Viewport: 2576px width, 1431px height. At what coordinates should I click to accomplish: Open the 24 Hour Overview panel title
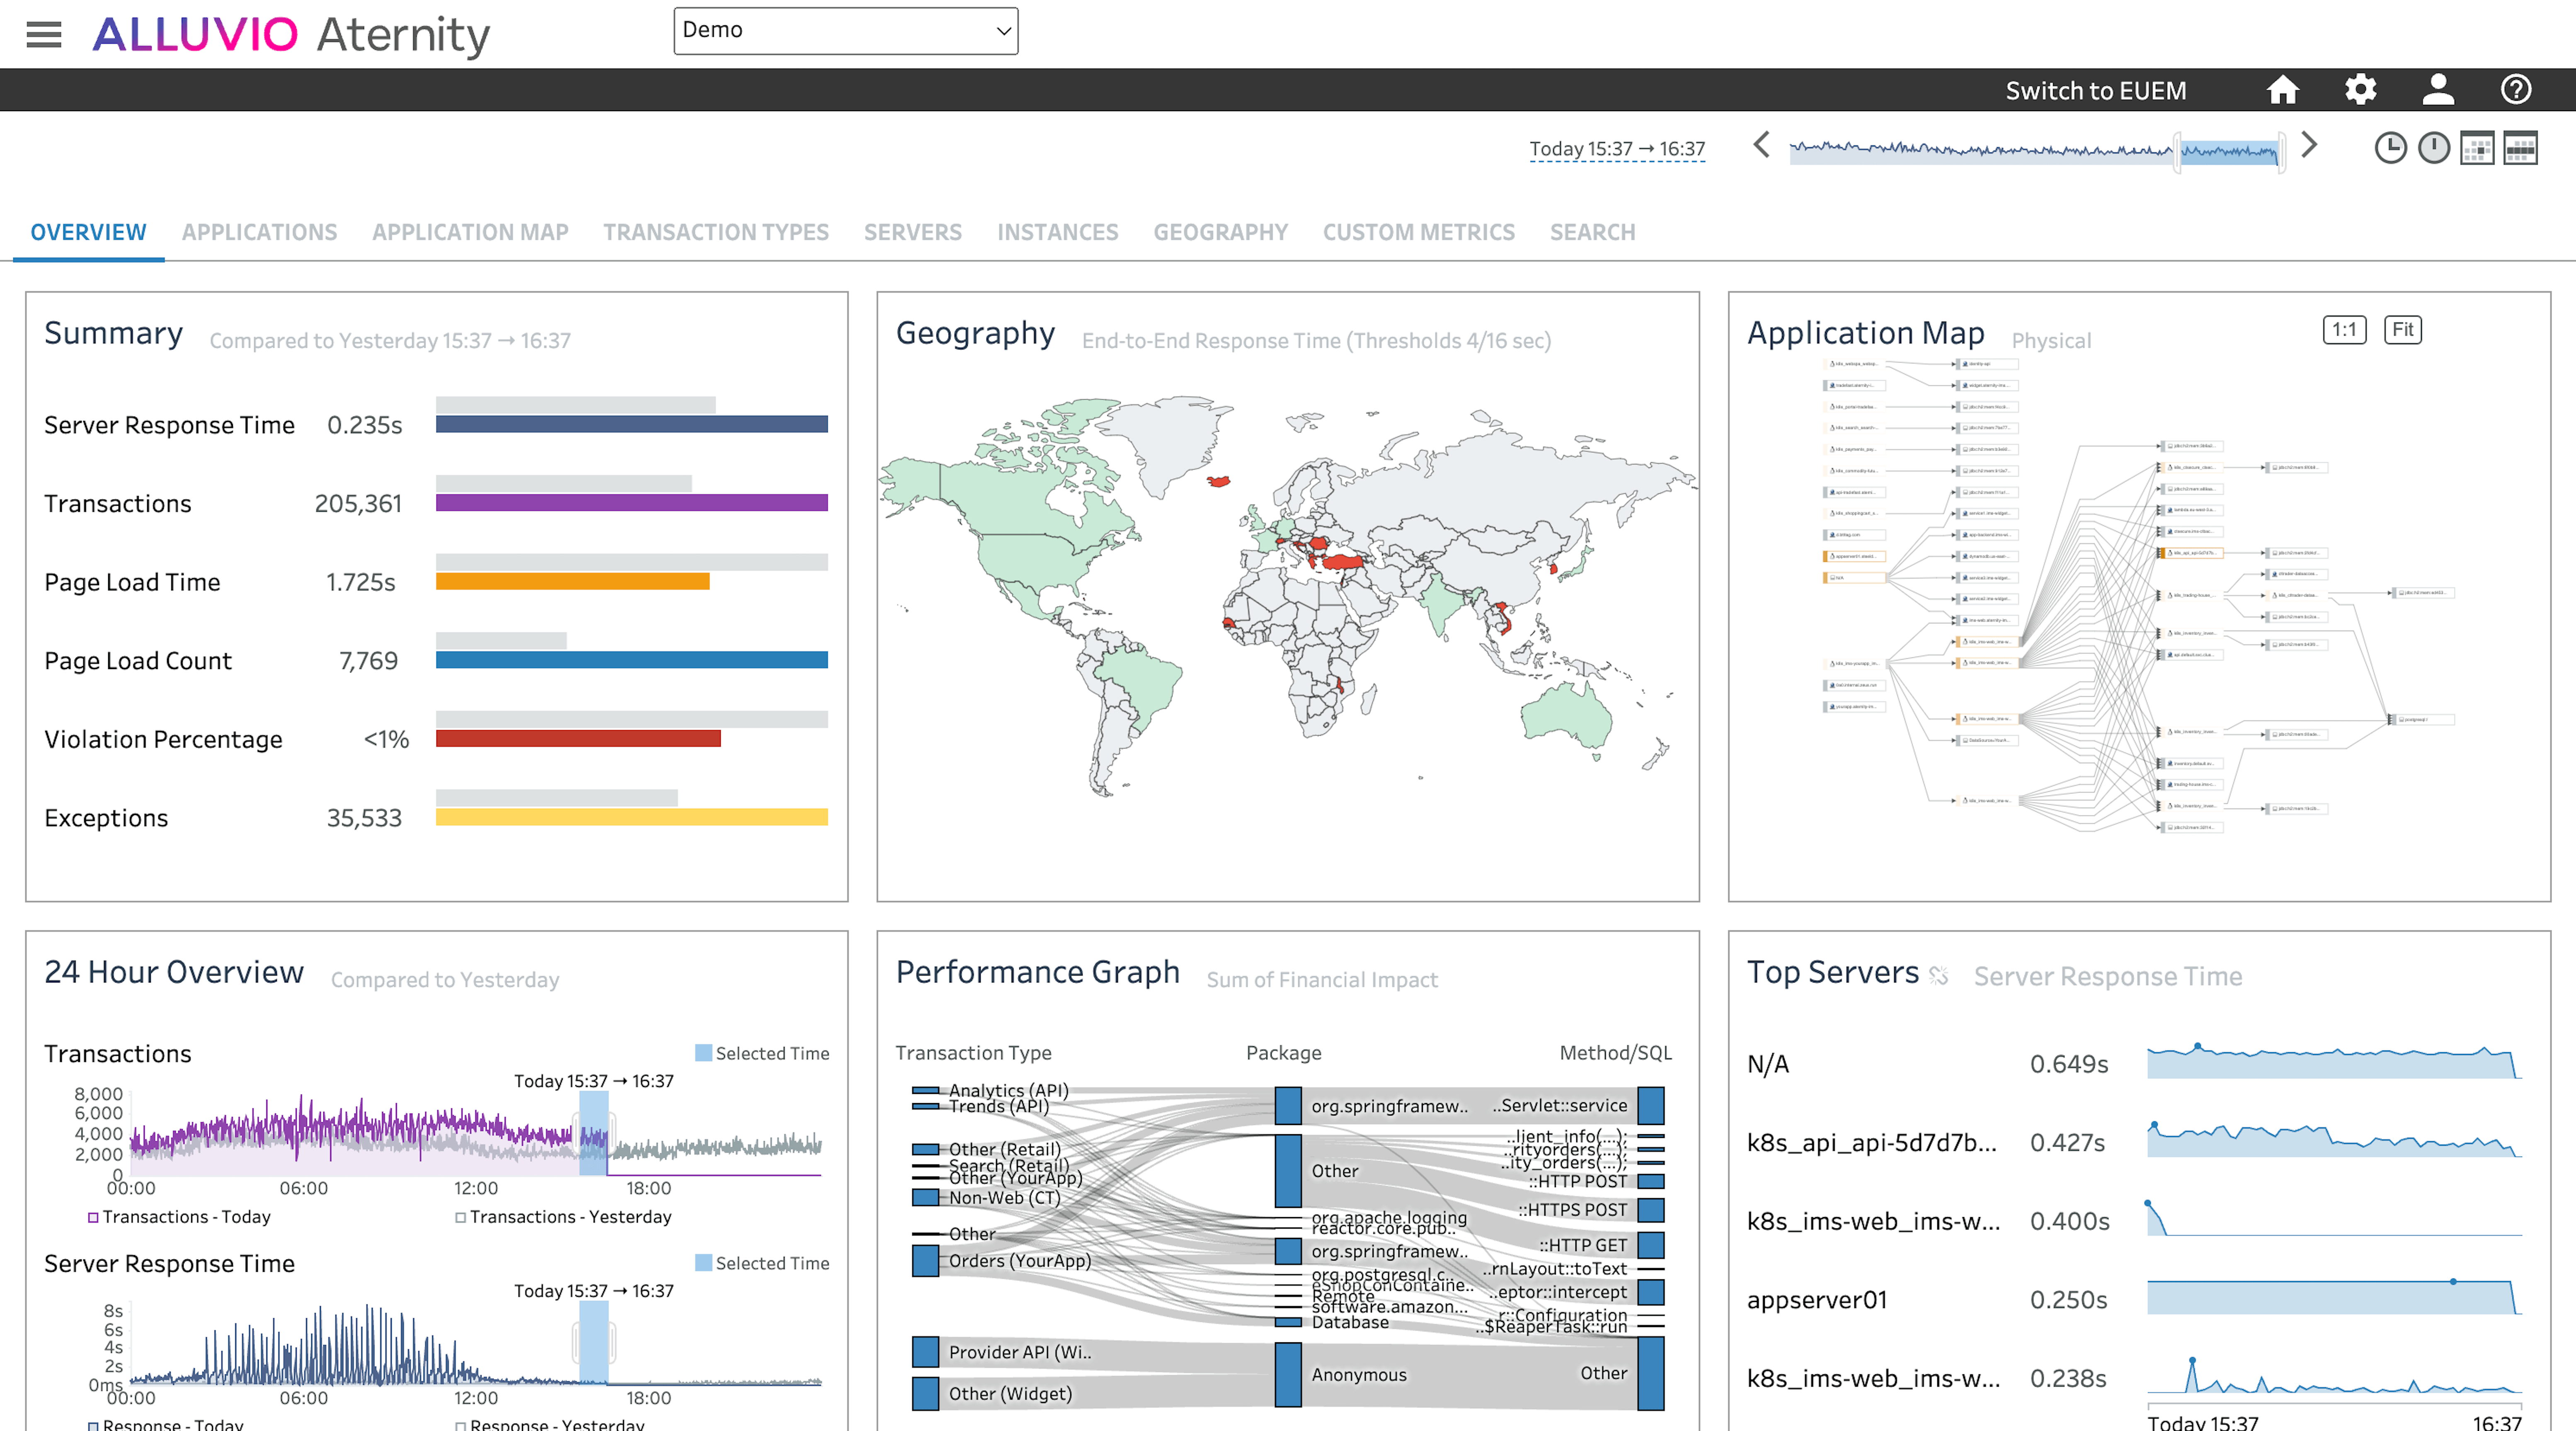[174, 972]
